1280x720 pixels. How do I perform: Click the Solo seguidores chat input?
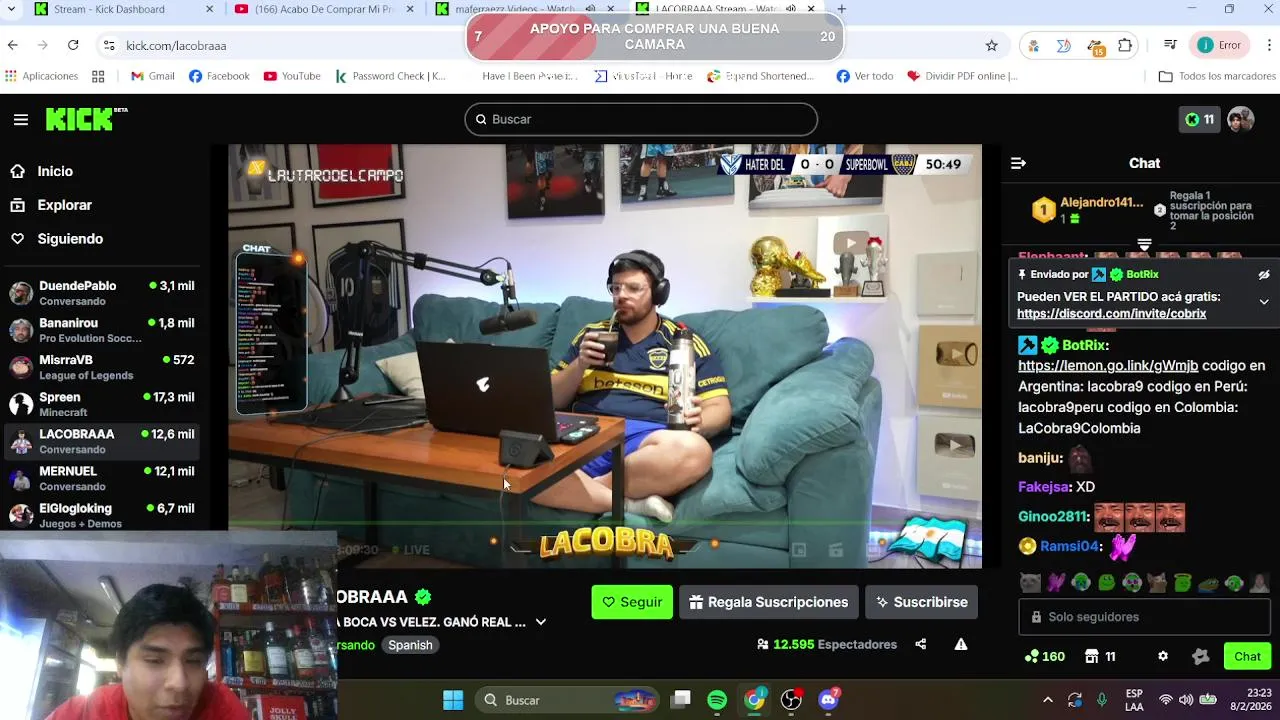click(x=1145, y=617)
